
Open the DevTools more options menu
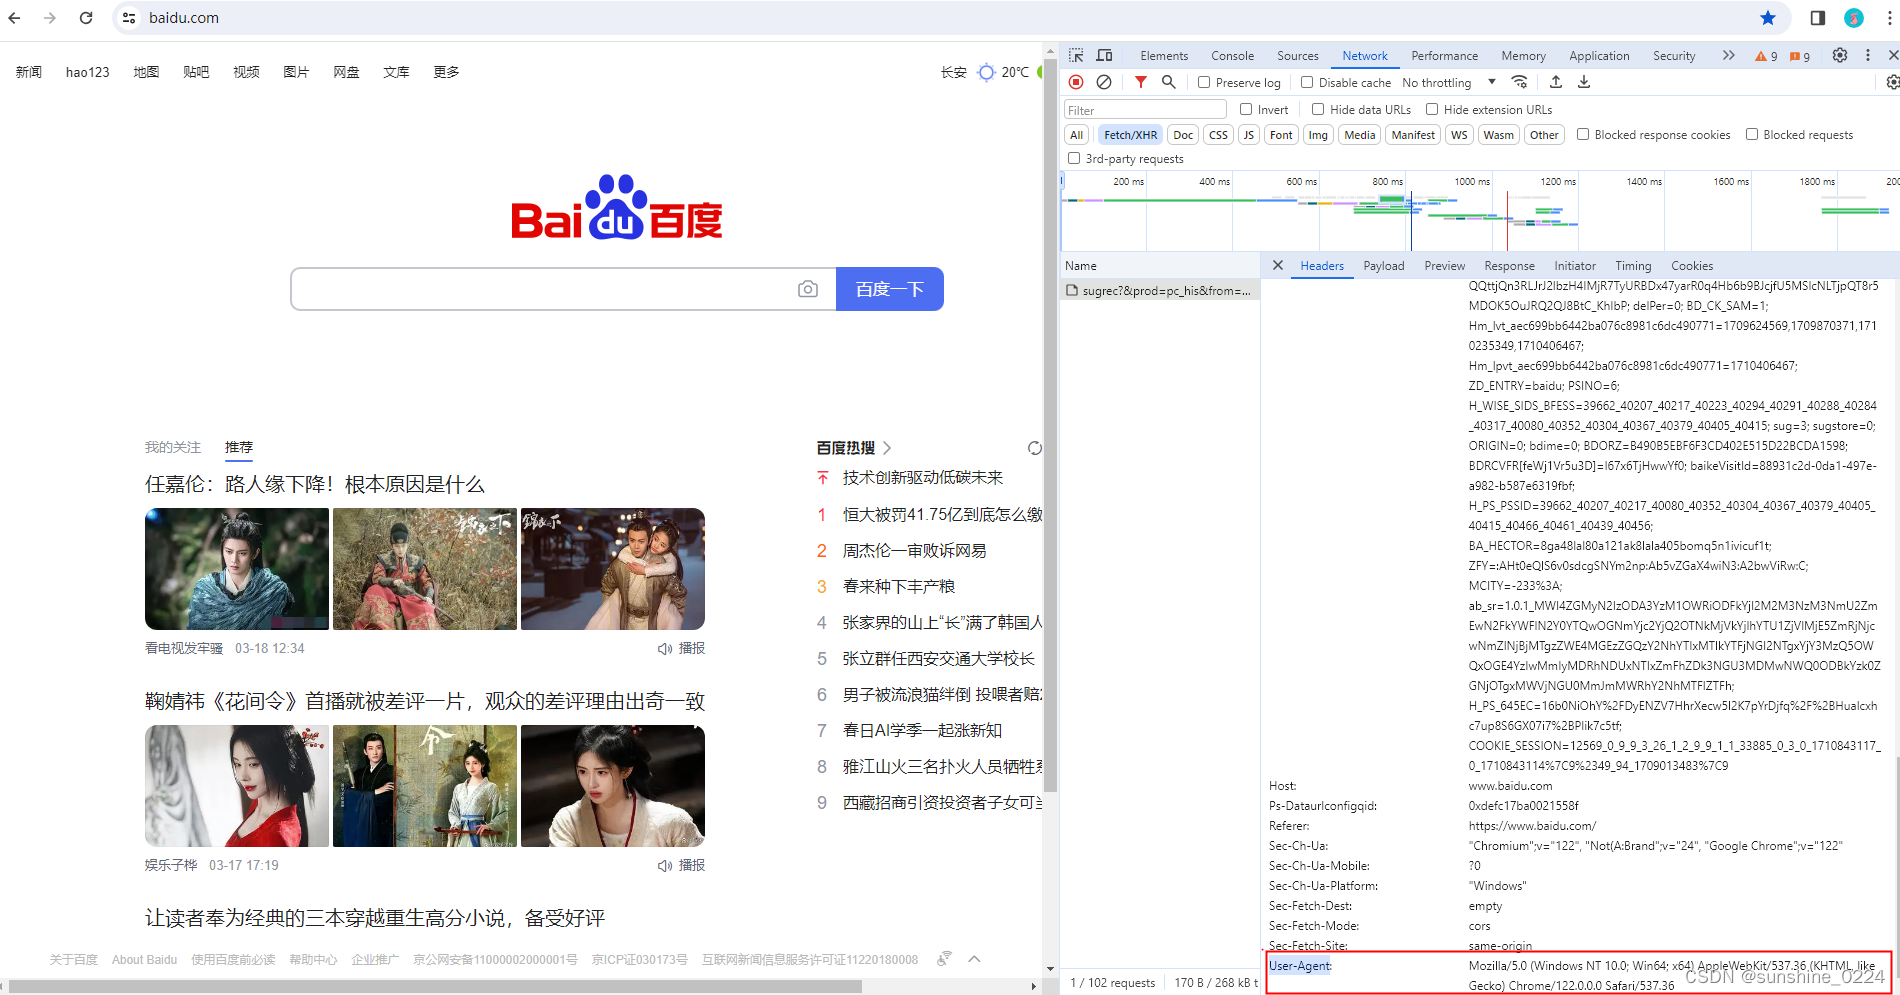1868,55
